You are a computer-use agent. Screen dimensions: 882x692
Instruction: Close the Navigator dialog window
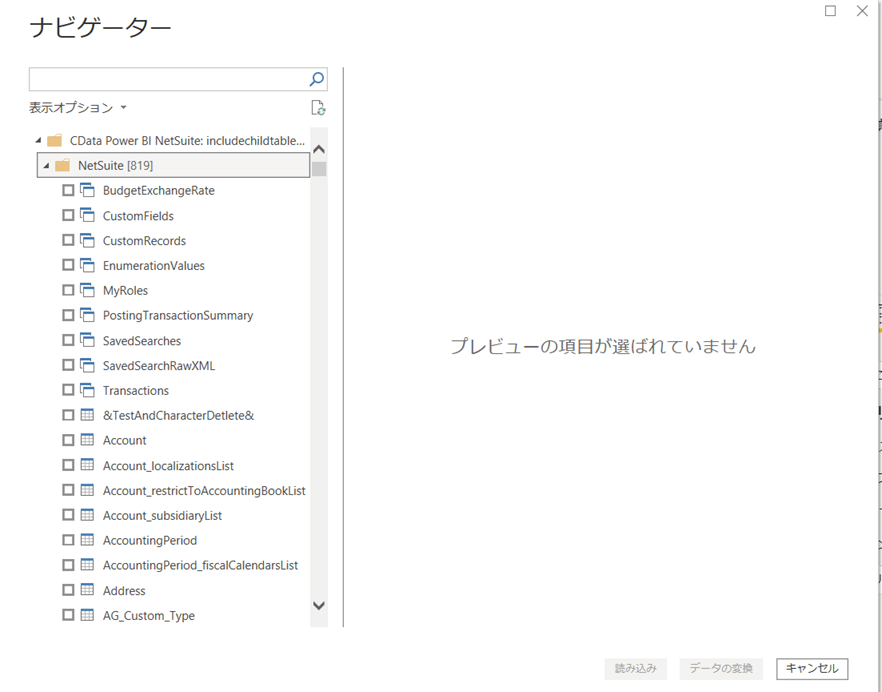coord(862,11)
